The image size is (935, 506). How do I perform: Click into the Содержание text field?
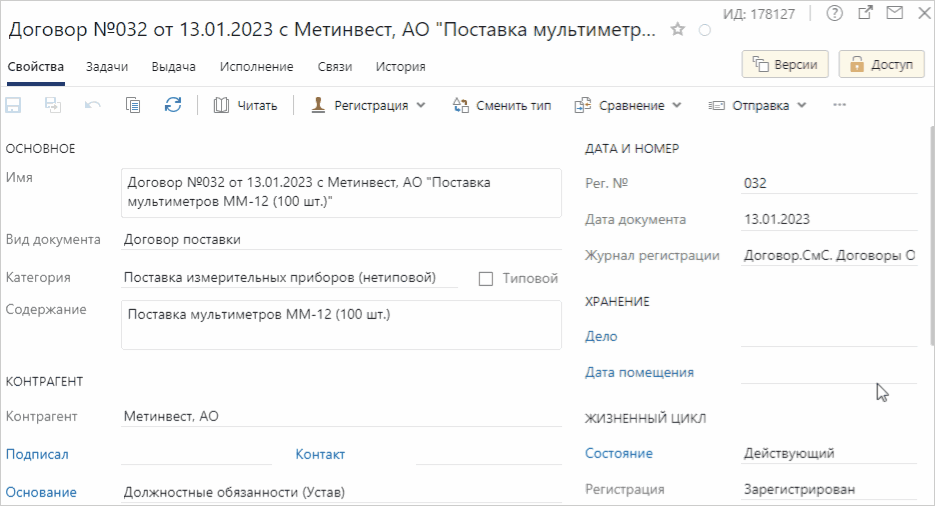click(340, 325)
